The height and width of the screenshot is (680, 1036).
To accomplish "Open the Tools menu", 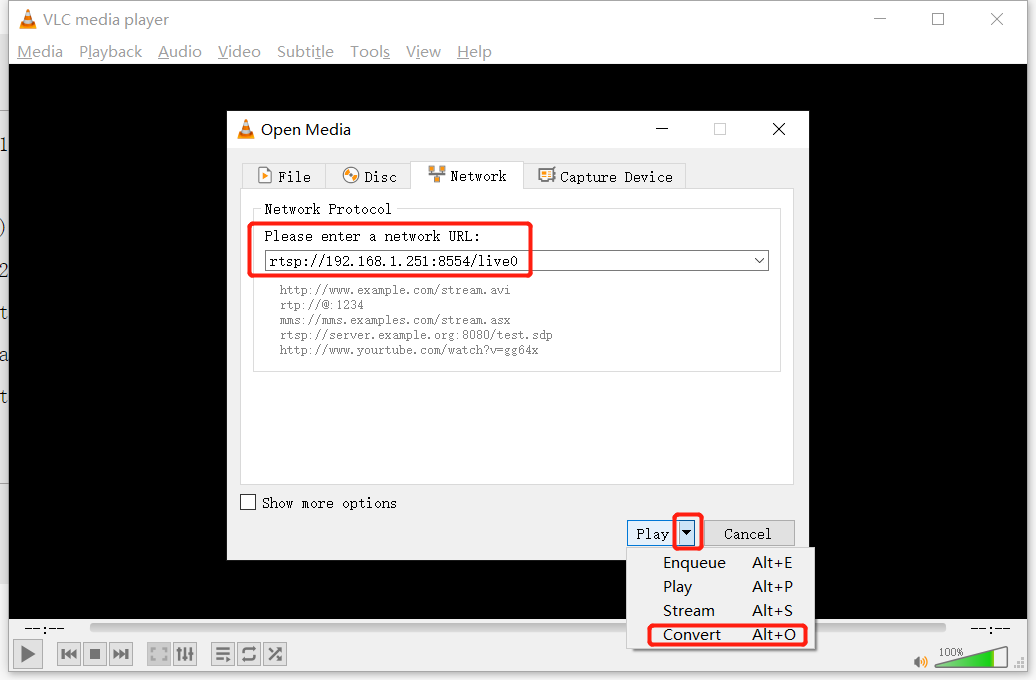I will click(370, 52).
